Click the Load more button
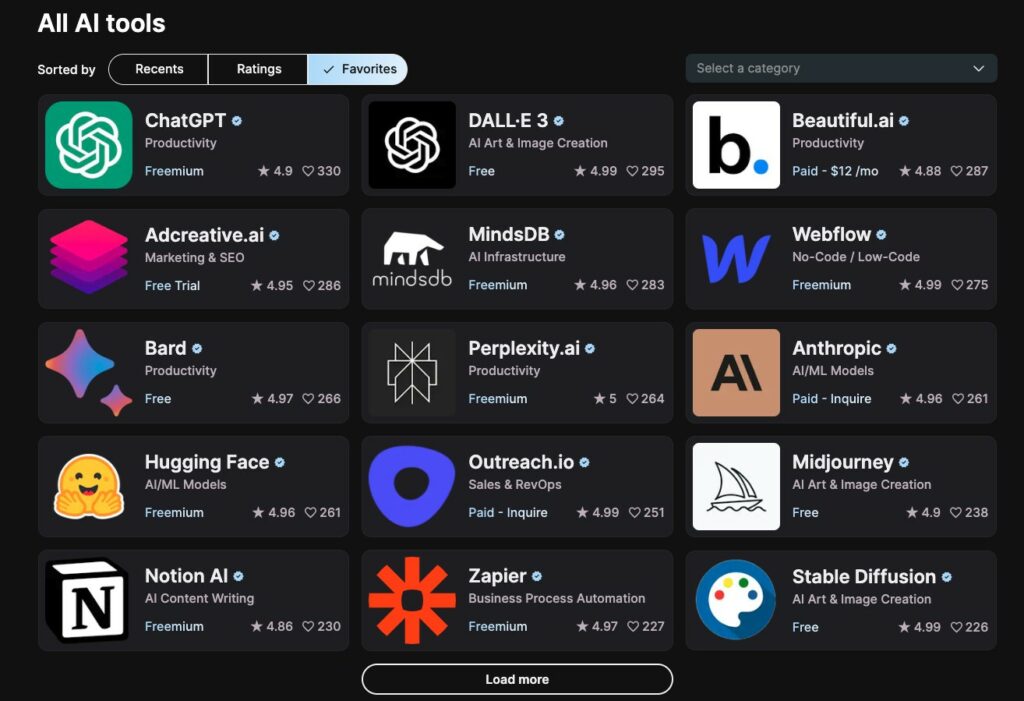This screenshot has height=701, width=1024. [517, 679]
